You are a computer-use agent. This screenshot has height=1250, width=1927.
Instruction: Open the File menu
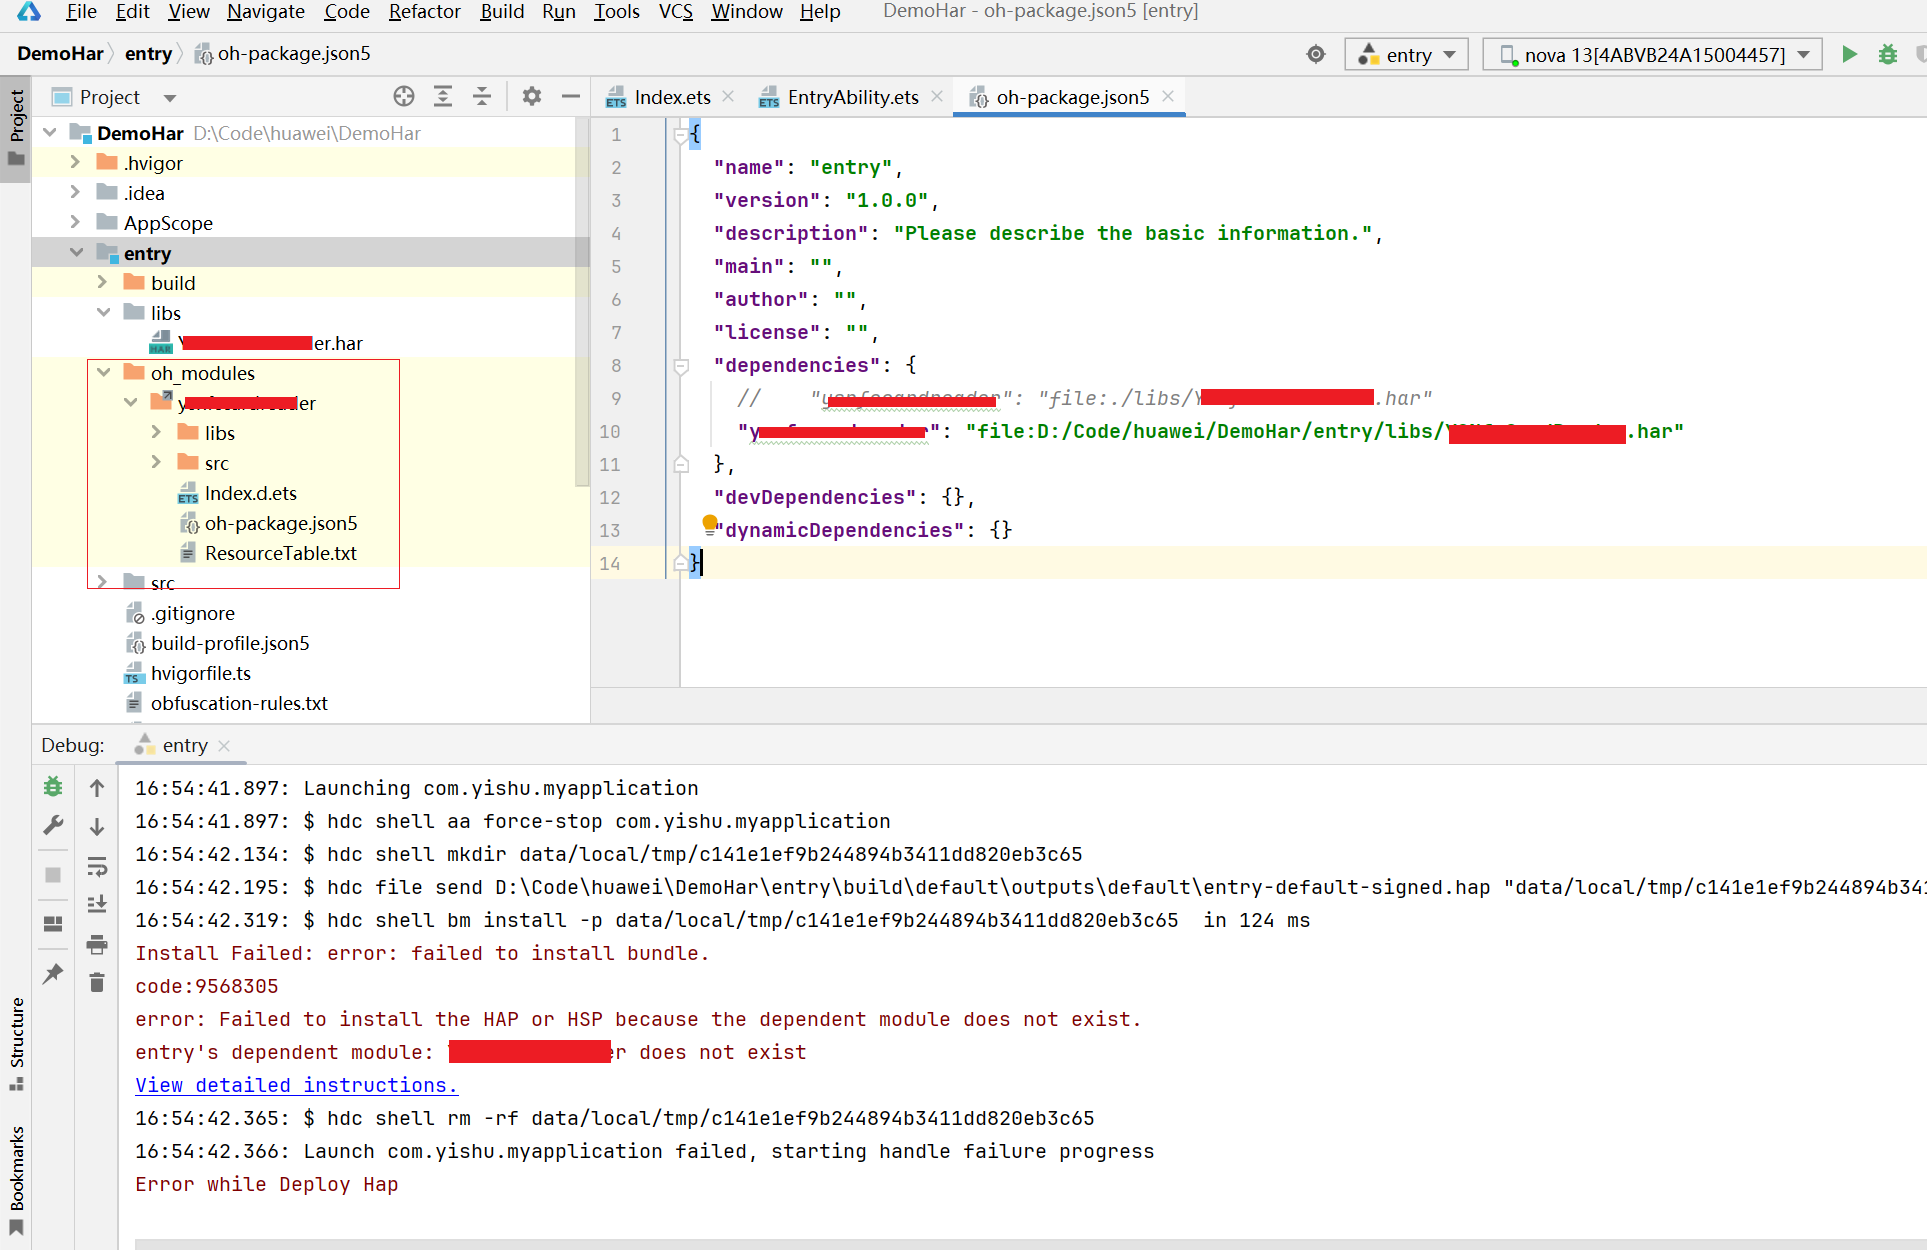[x=81, y=12]
